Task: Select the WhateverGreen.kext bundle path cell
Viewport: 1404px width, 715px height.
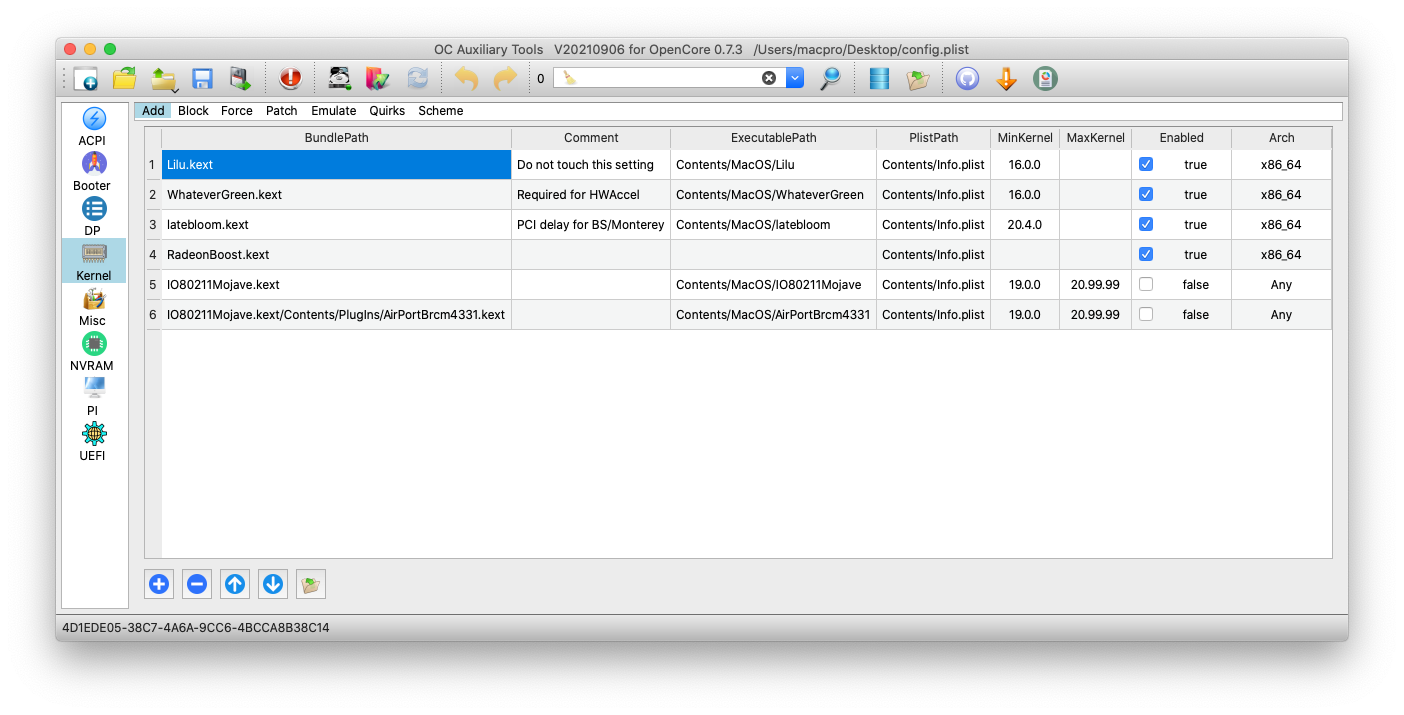Action: point(337,194)
